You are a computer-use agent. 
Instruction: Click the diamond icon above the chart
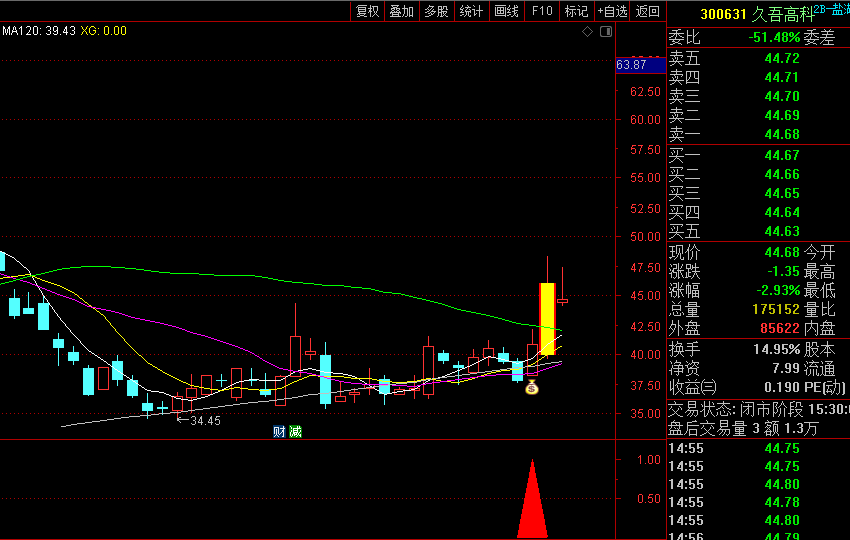[x=588, y=32]
